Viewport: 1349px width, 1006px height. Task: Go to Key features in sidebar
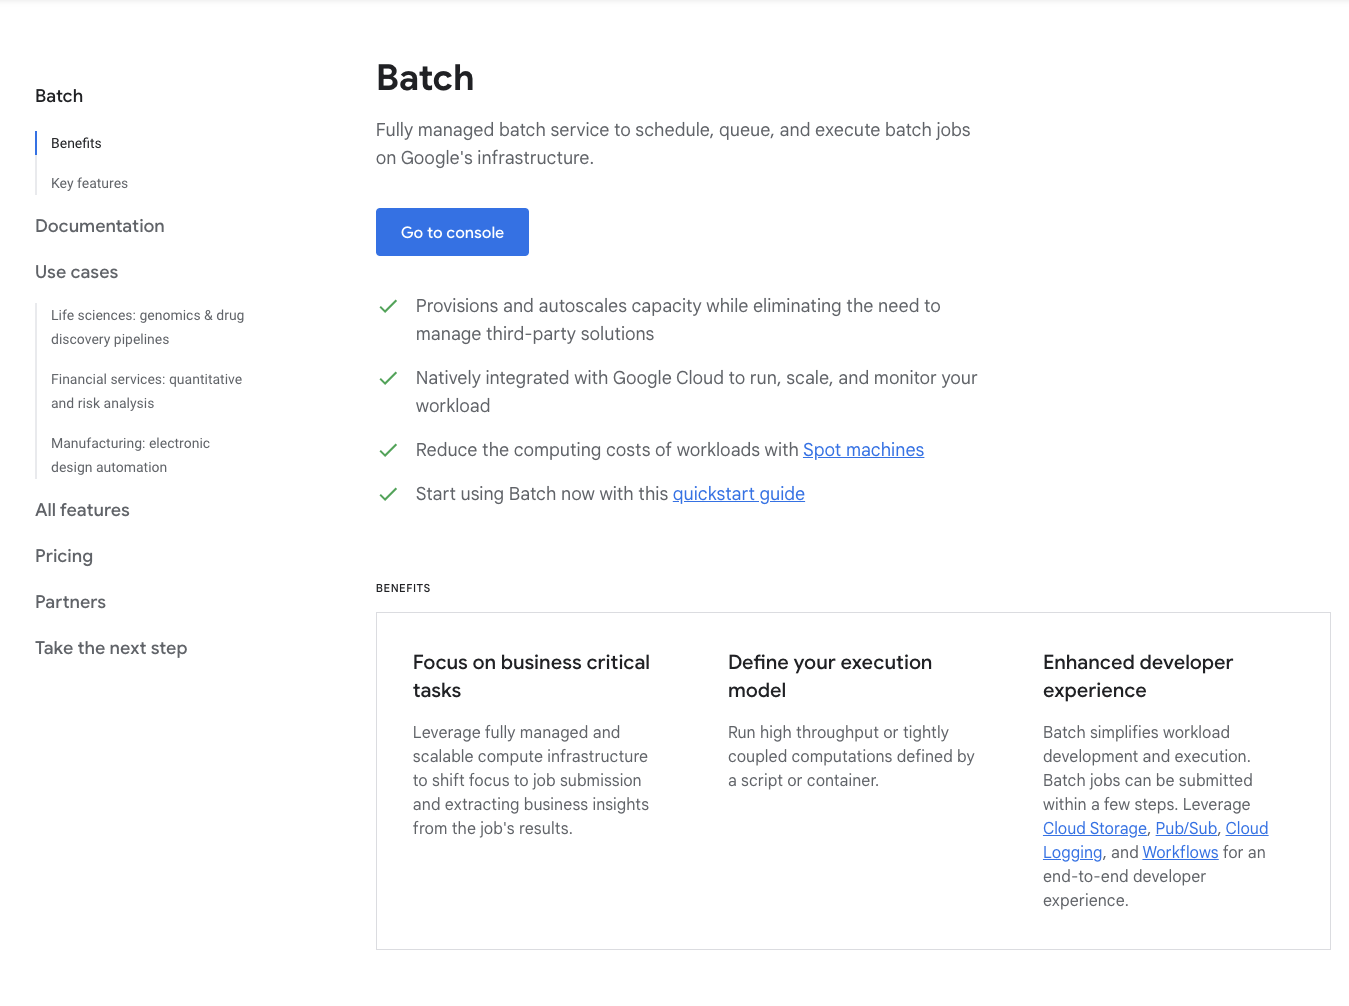[89, 183]
